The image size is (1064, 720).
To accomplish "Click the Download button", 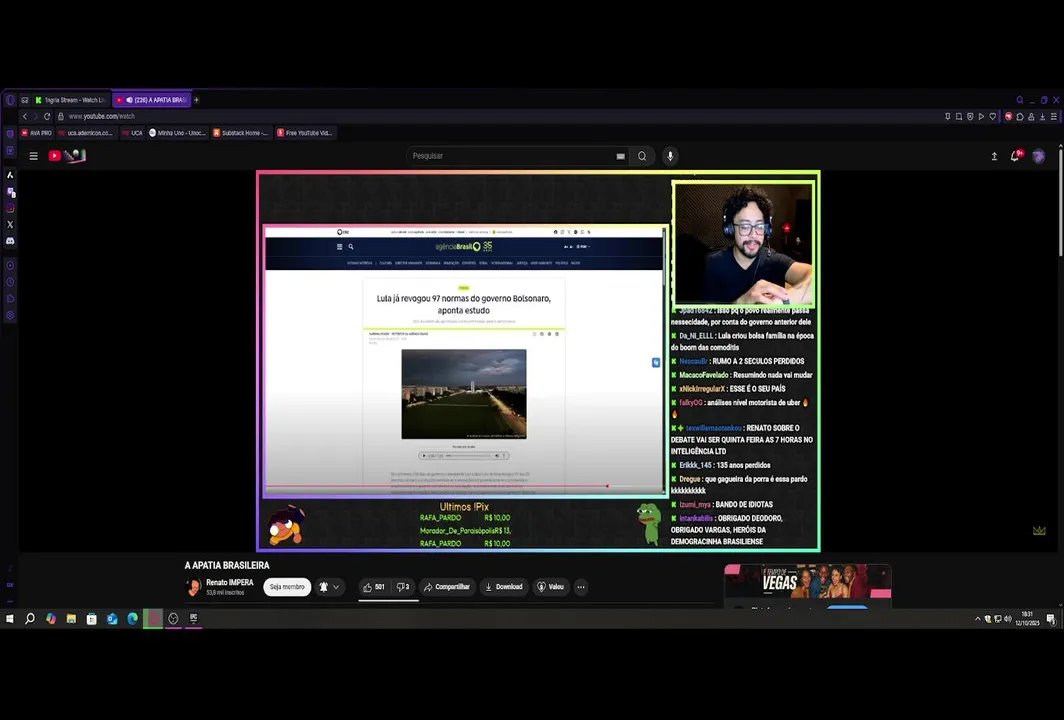I will [x=504, y=587].
